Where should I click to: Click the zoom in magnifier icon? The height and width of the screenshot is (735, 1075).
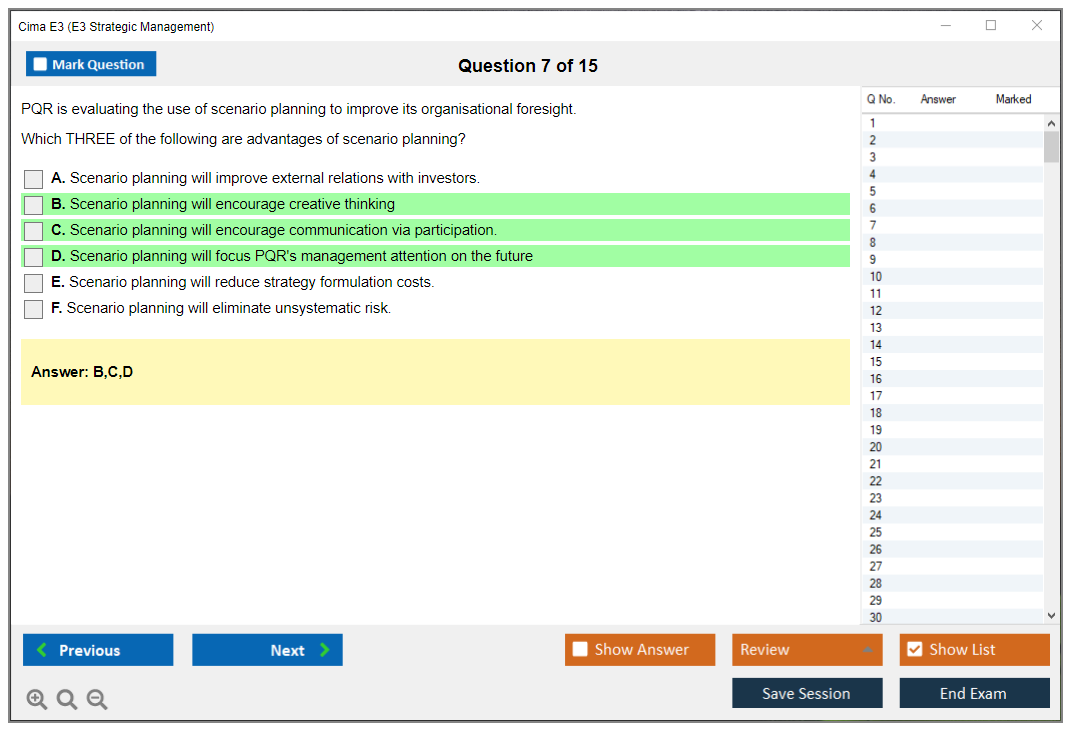tap(37, 700)
